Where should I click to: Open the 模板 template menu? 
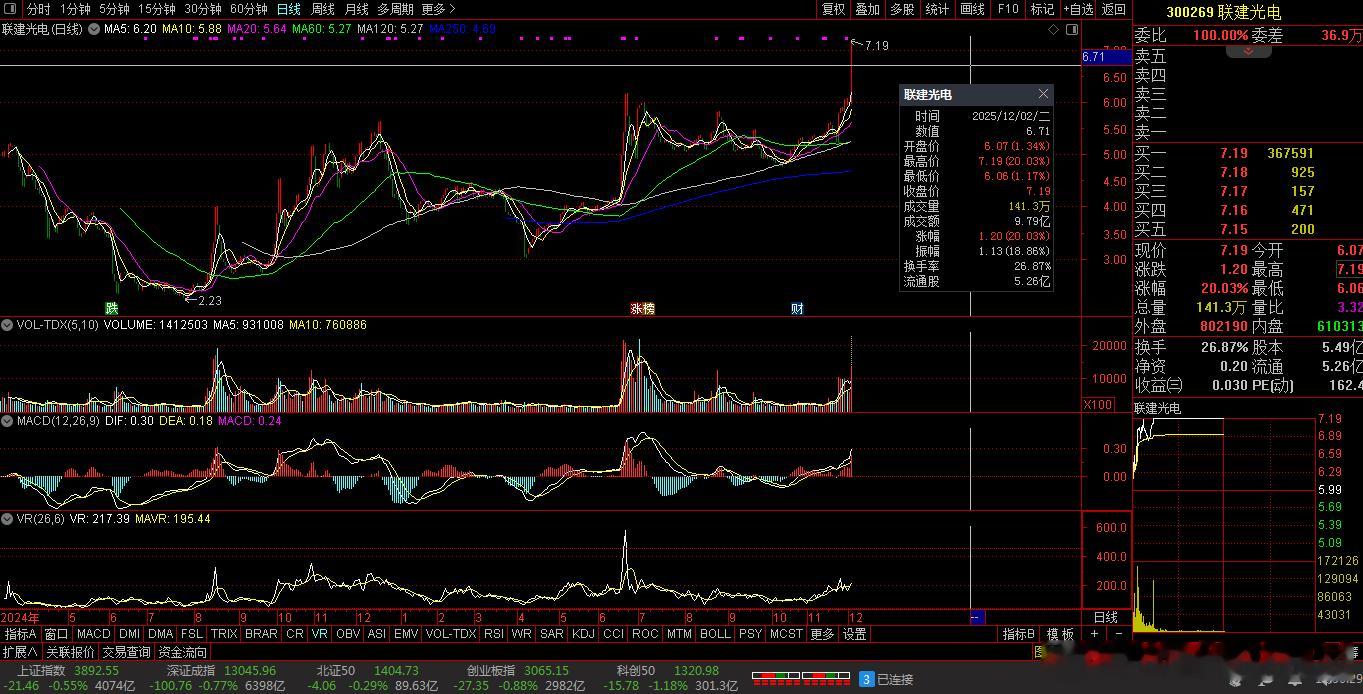1060,634
